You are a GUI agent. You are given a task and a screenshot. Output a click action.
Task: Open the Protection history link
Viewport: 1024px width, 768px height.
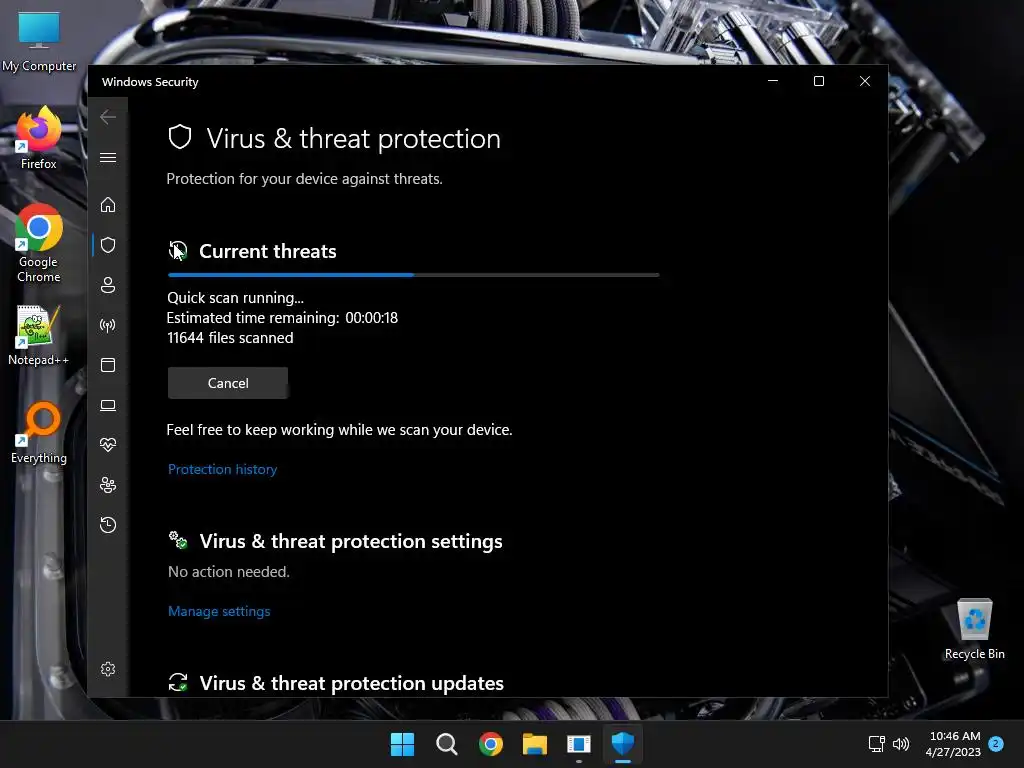tap(223, 469)
